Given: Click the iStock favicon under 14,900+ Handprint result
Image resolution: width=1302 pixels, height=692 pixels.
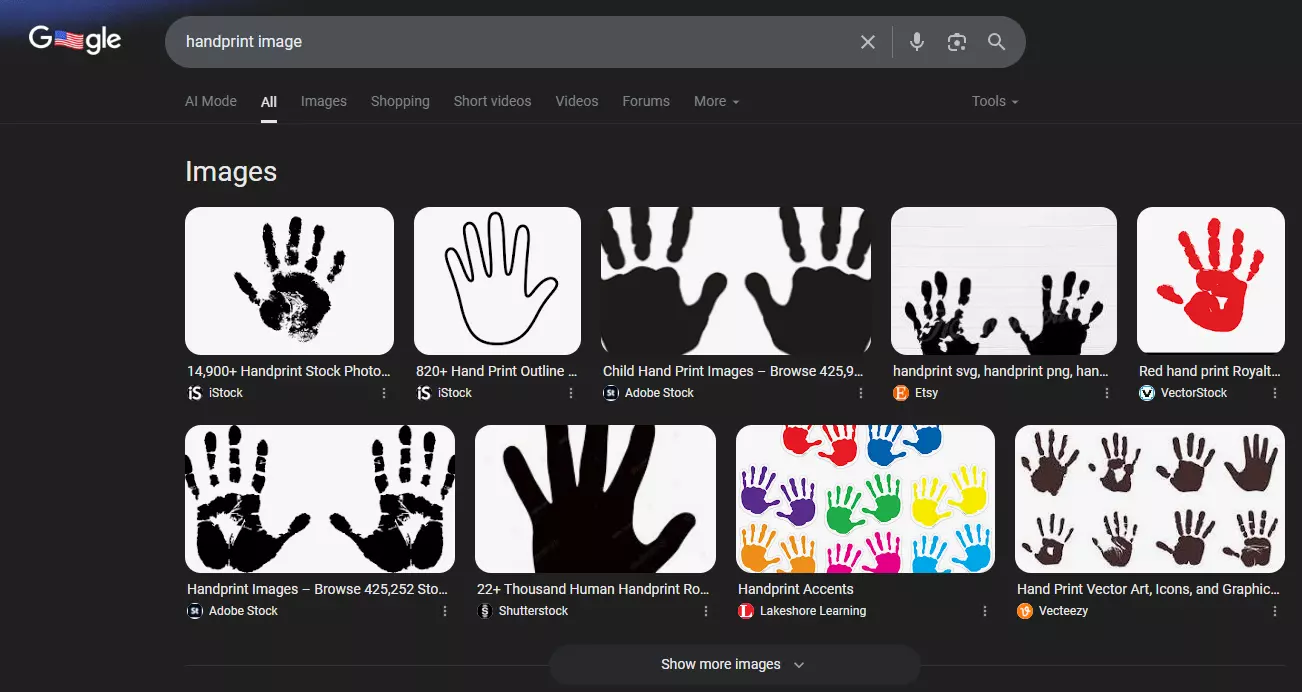Looking at the screenshot, I should 195,393.
